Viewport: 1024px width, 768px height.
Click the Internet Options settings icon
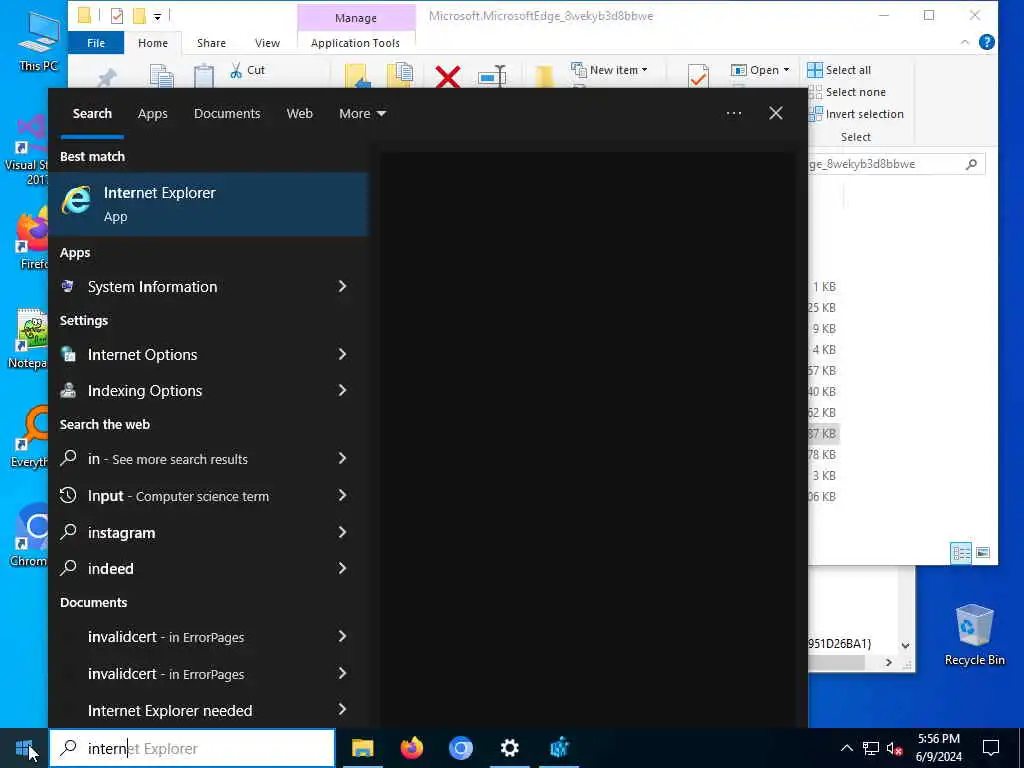coord(67,354)
